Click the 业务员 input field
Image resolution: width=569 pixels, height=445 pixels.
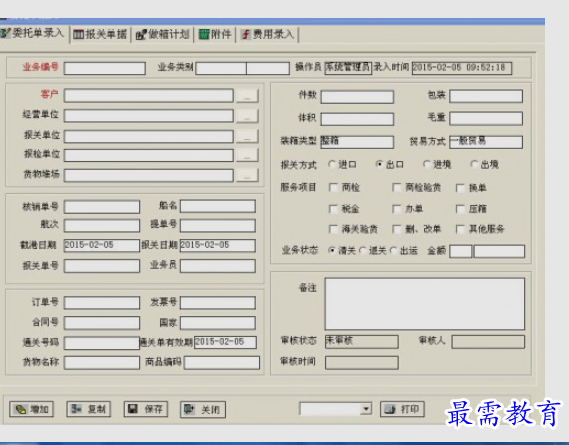pos(218,266)
